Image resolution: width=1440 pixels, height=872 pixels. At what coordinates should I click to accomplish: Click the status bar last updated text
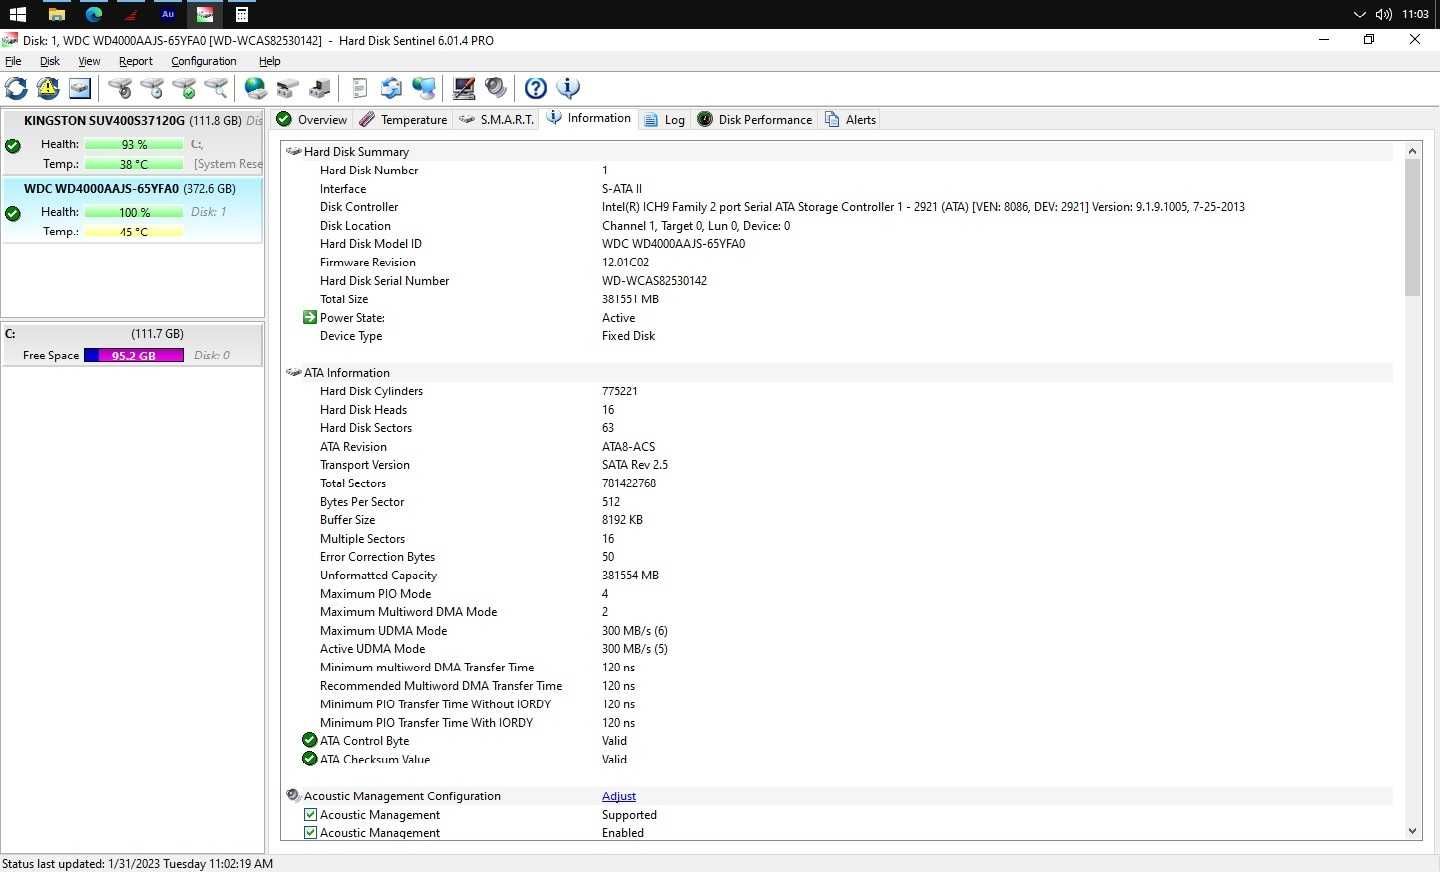click(138, 863)
